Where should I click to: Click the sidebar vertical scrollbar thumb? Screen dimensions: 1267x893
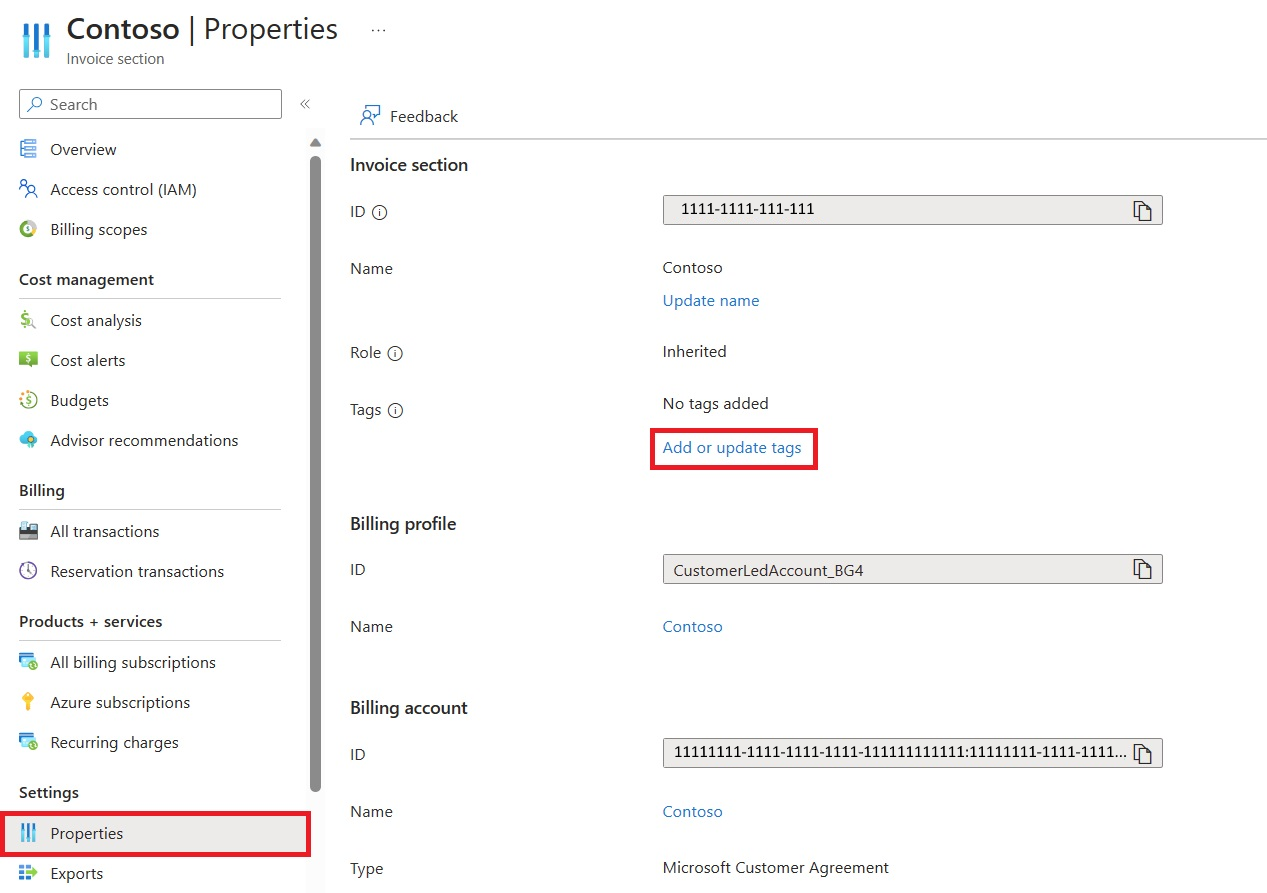(x=316, y=472)
